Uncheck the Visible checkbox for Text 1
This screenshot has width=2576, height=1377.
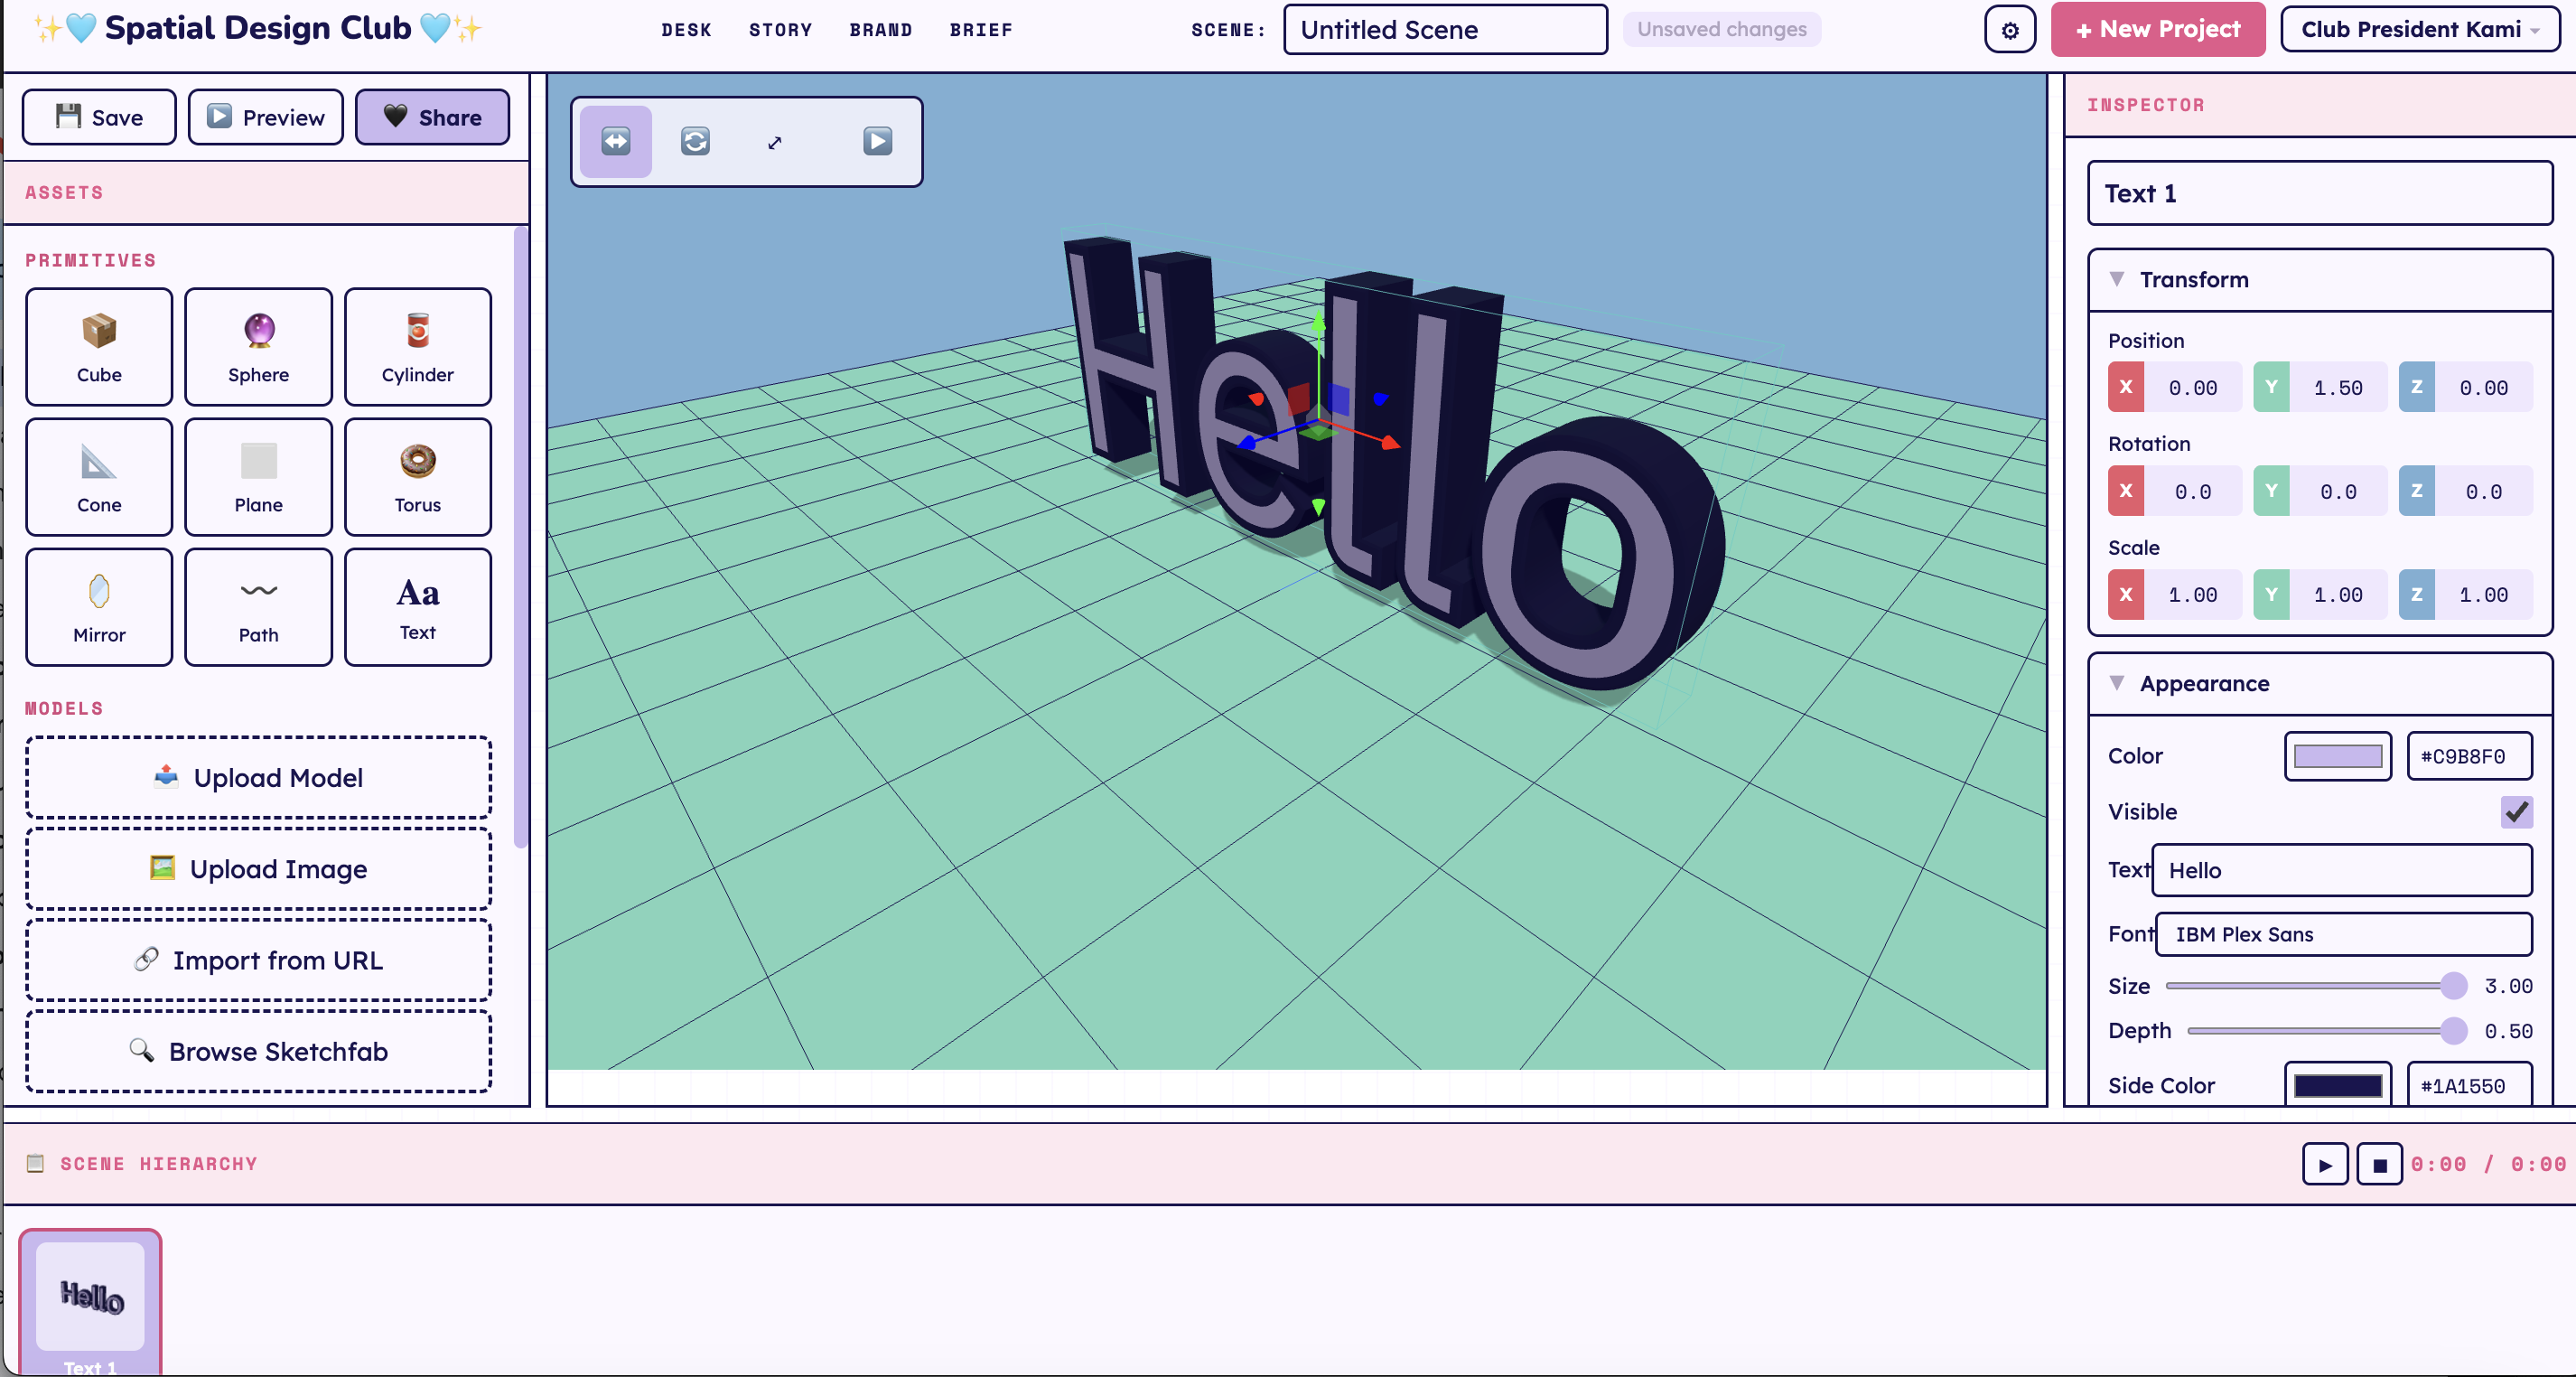(x=2516, y=812)
